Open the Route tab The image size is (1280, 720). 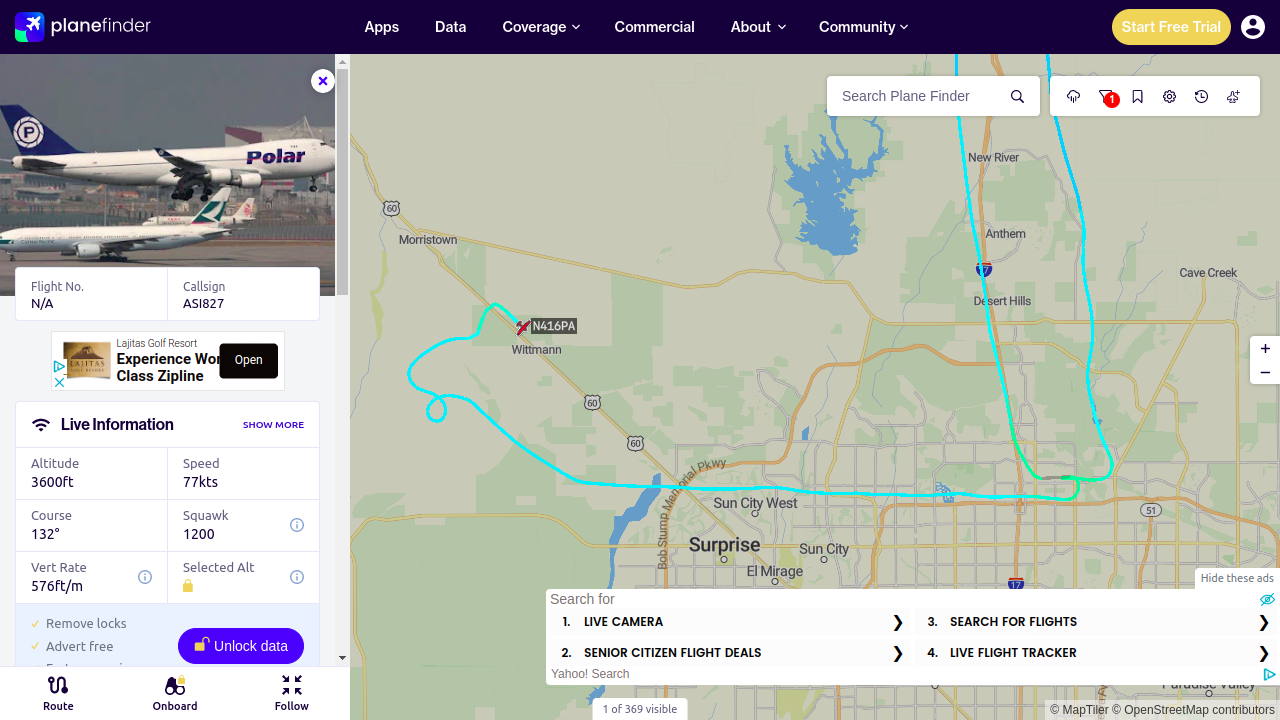tap(58, 692)
